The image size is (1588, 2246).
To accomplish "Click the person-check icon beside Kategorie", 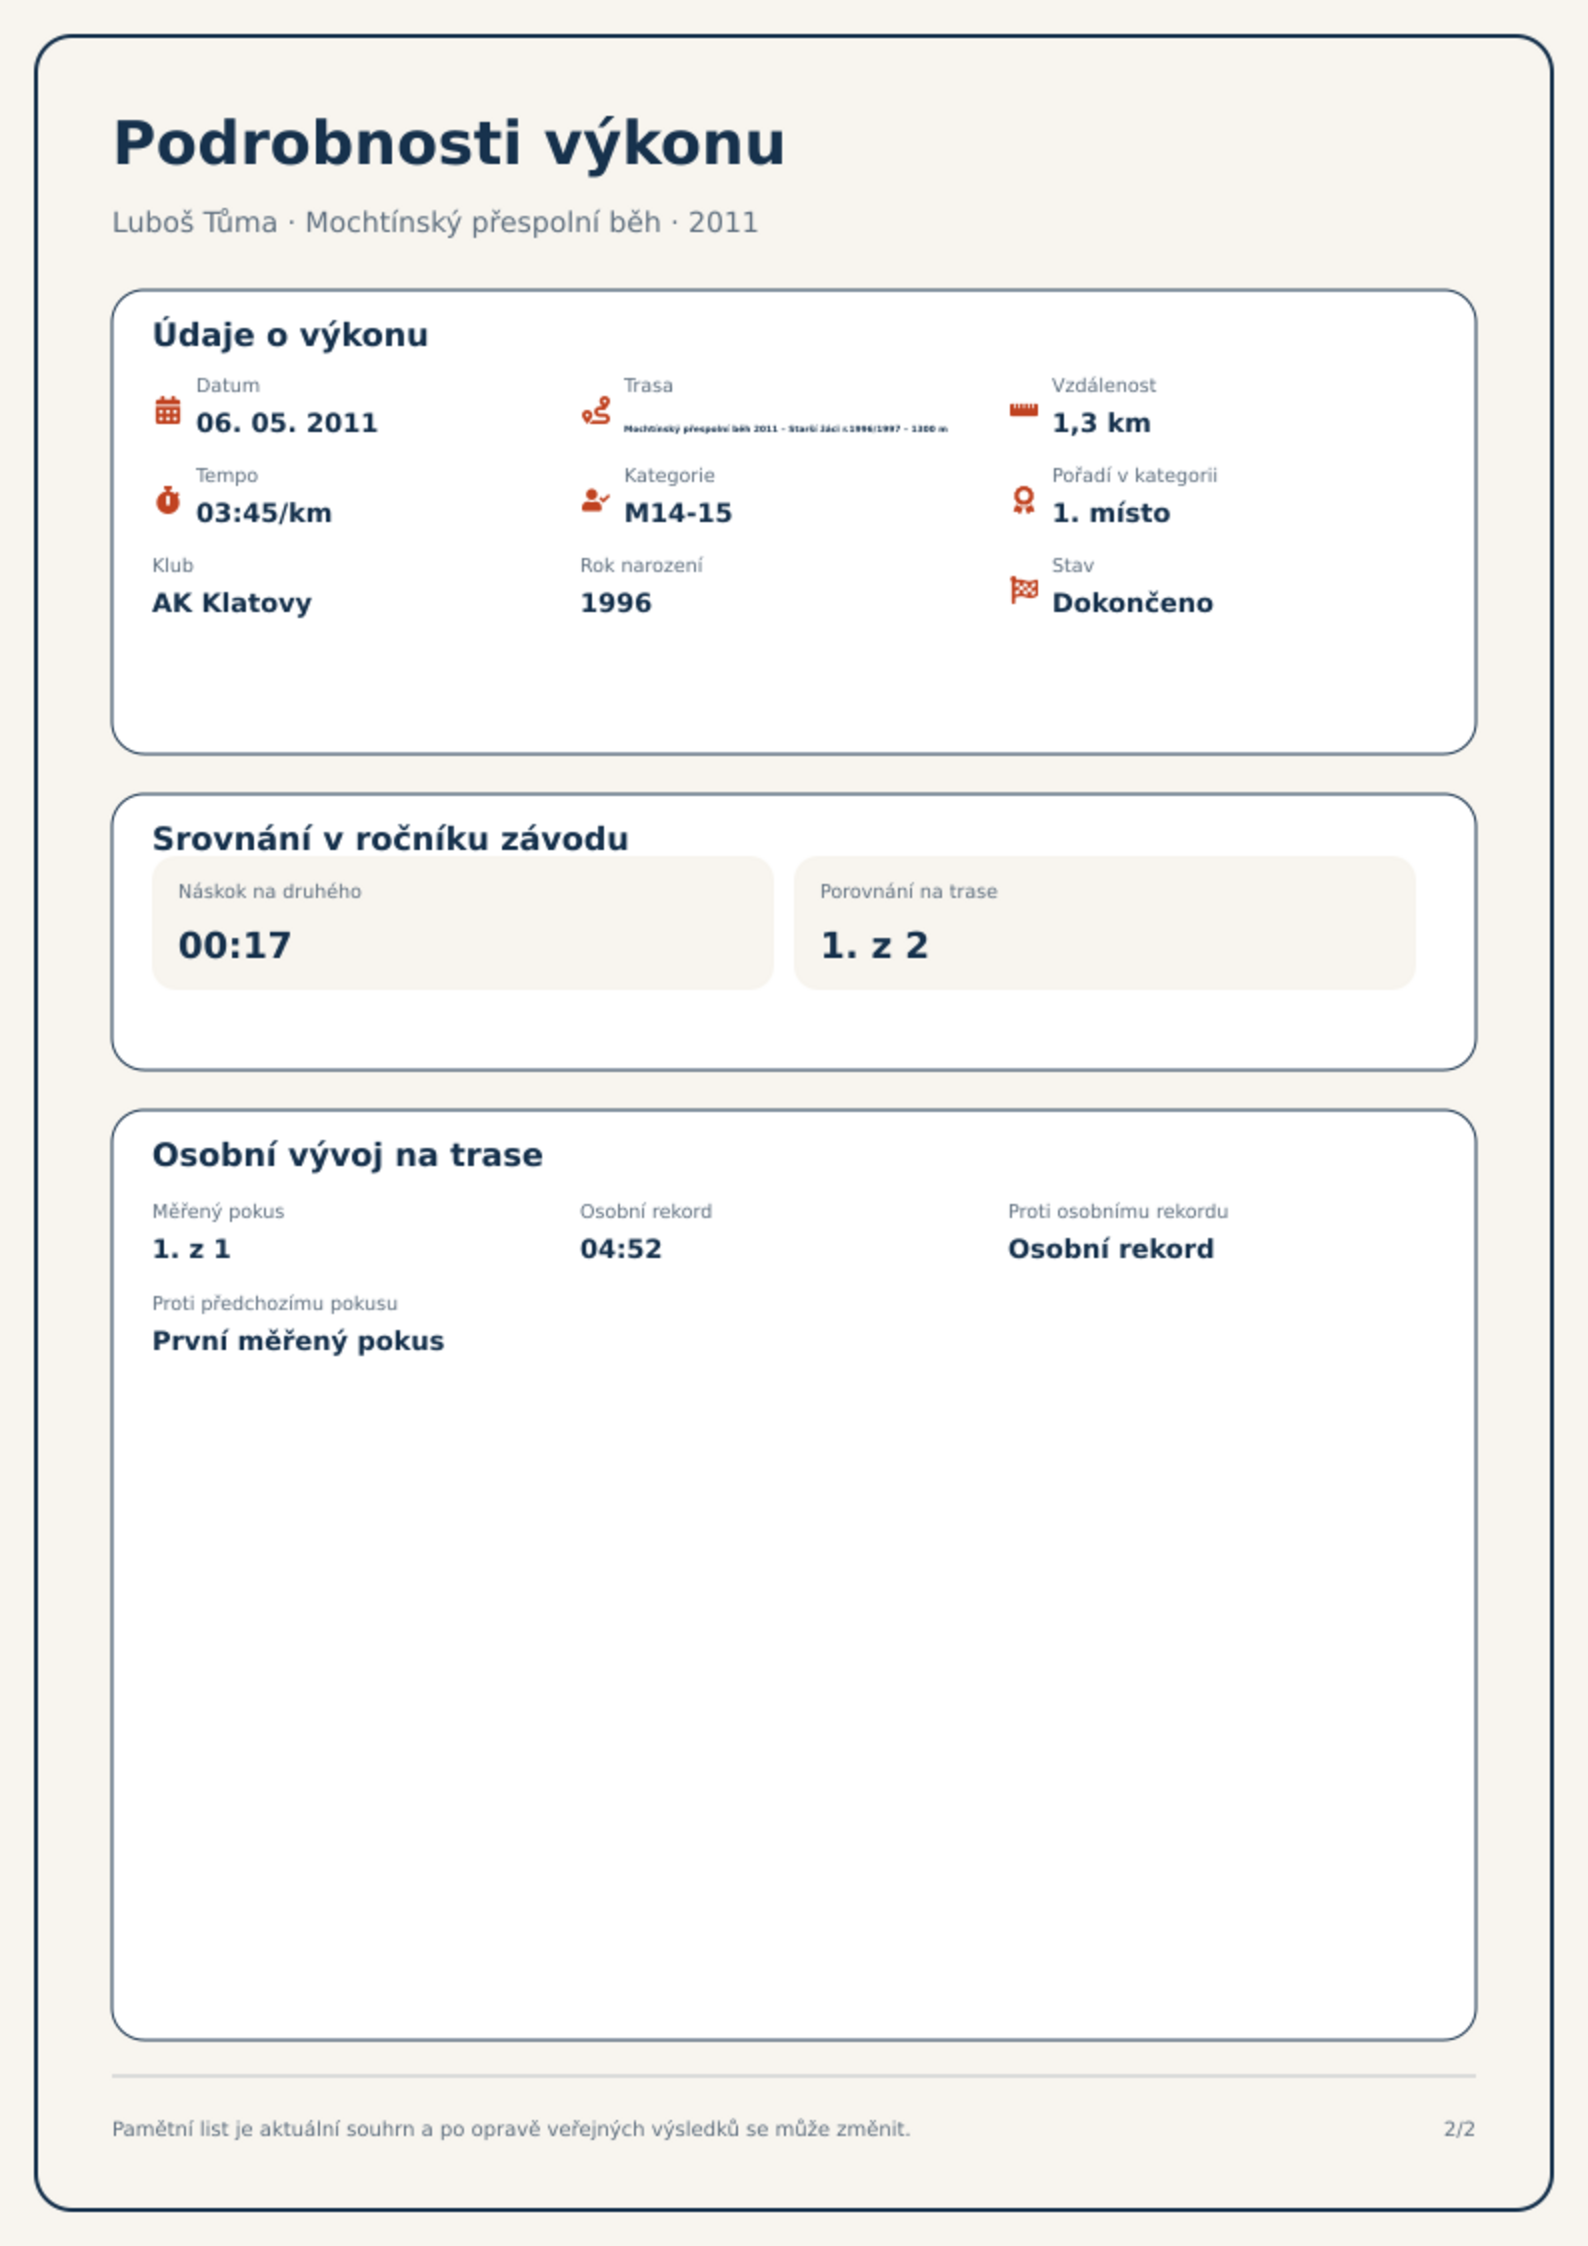I will (596, 500).
